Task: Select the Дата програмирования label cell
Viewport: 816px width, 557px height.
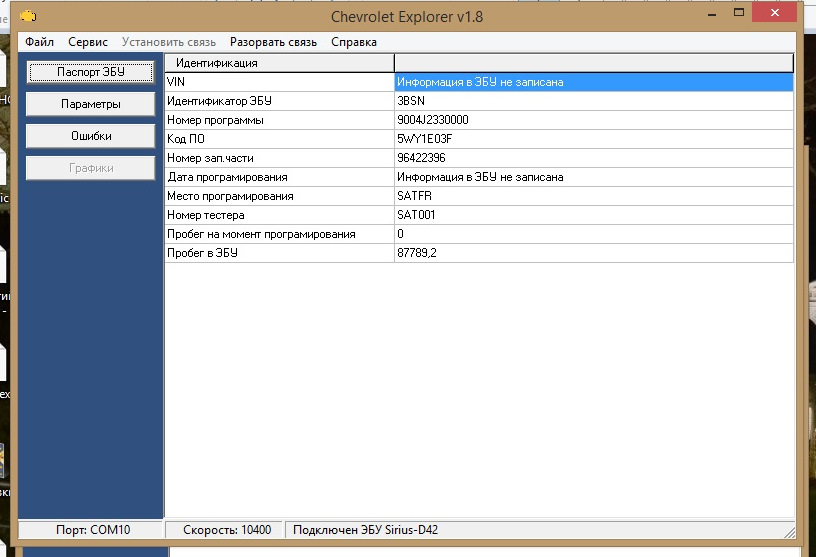Action: (280, 177)
